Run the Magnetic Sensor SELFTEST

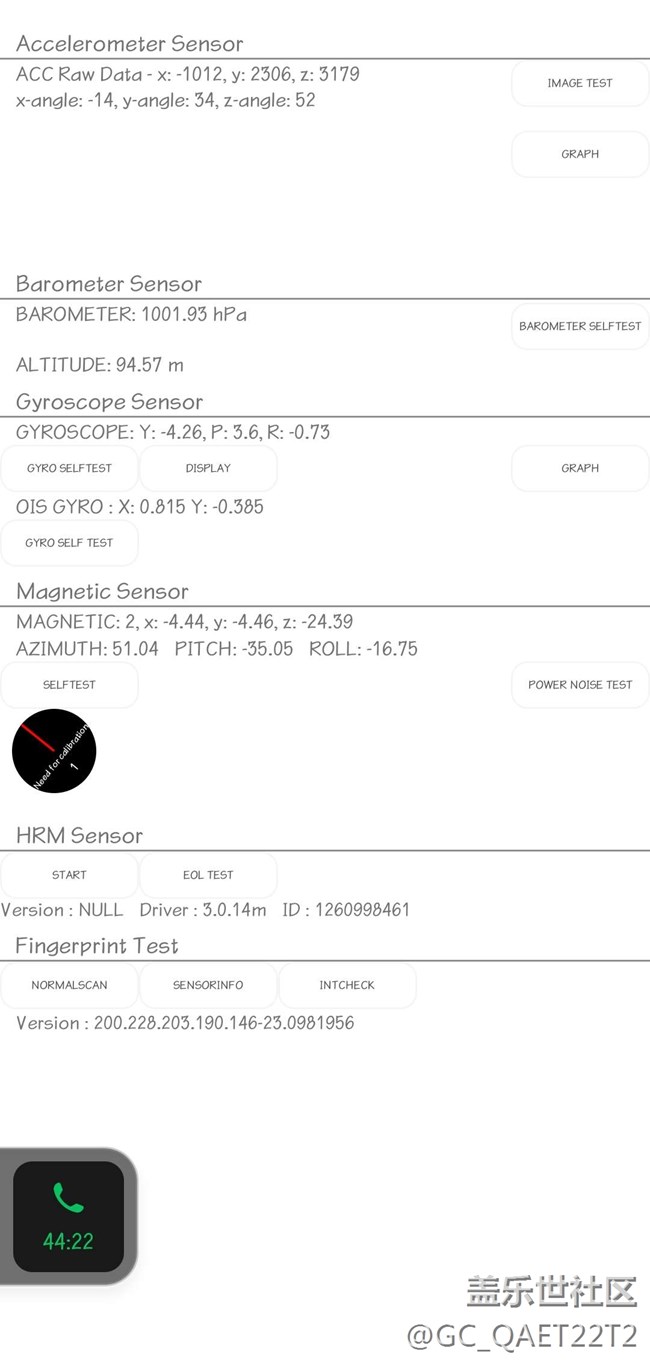coord(69,685)
